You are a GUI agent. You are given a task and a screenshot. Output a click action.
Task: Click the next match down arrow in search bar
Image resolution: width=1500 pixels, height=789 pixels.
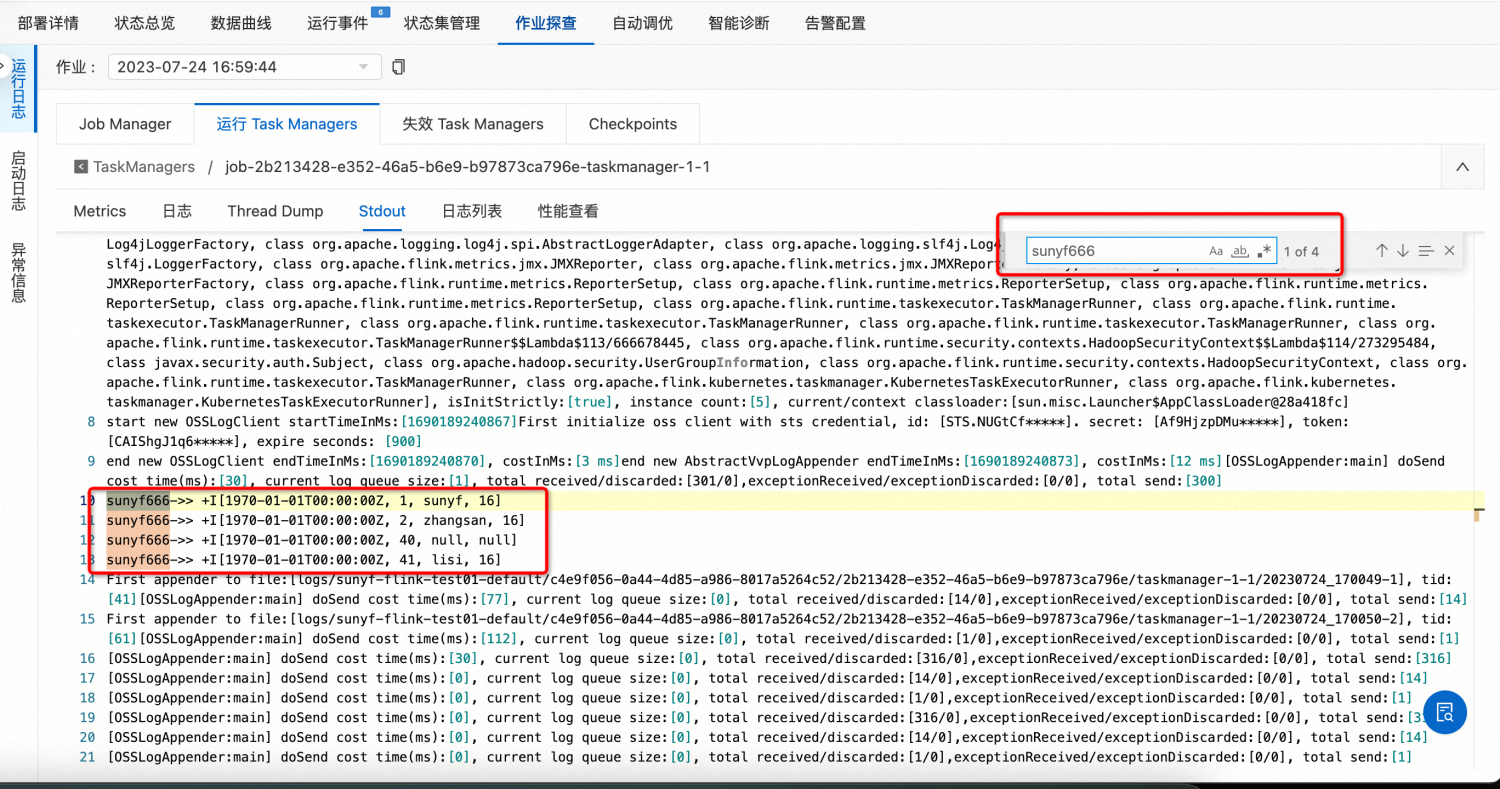[x=1402, y=251]
